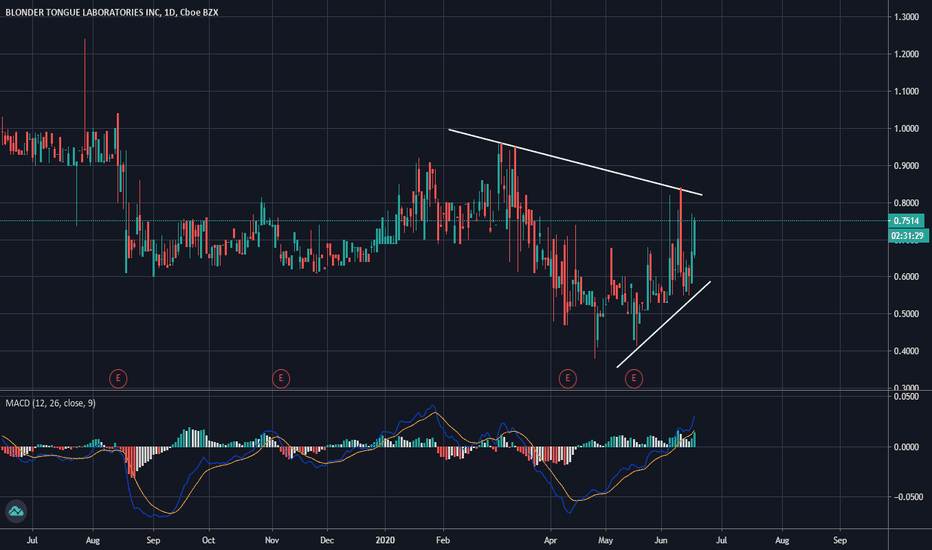
Task: Click the MACD (12, 26, close, 9) label
Action: click(x=51, y=403)
